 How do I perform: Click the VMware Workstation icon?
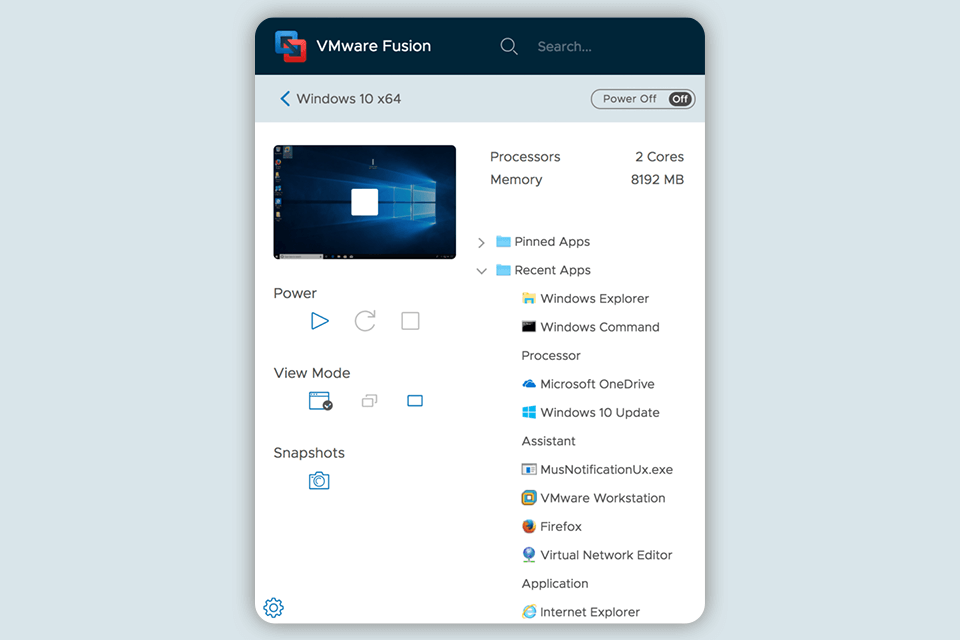coord(528,498)
